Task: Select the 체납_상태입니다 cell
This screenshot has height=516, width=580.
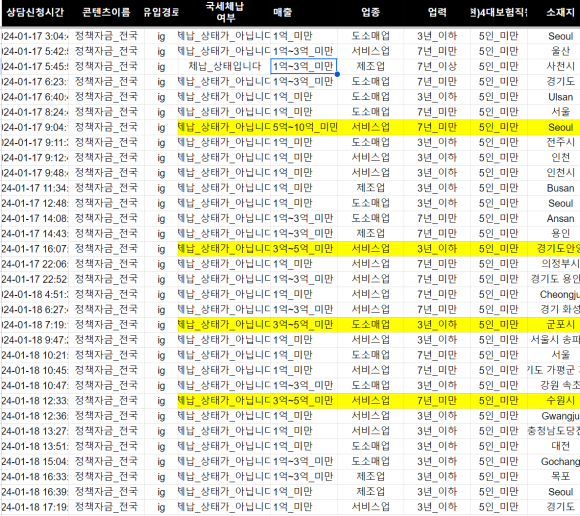Action: [x=224, y=67]
